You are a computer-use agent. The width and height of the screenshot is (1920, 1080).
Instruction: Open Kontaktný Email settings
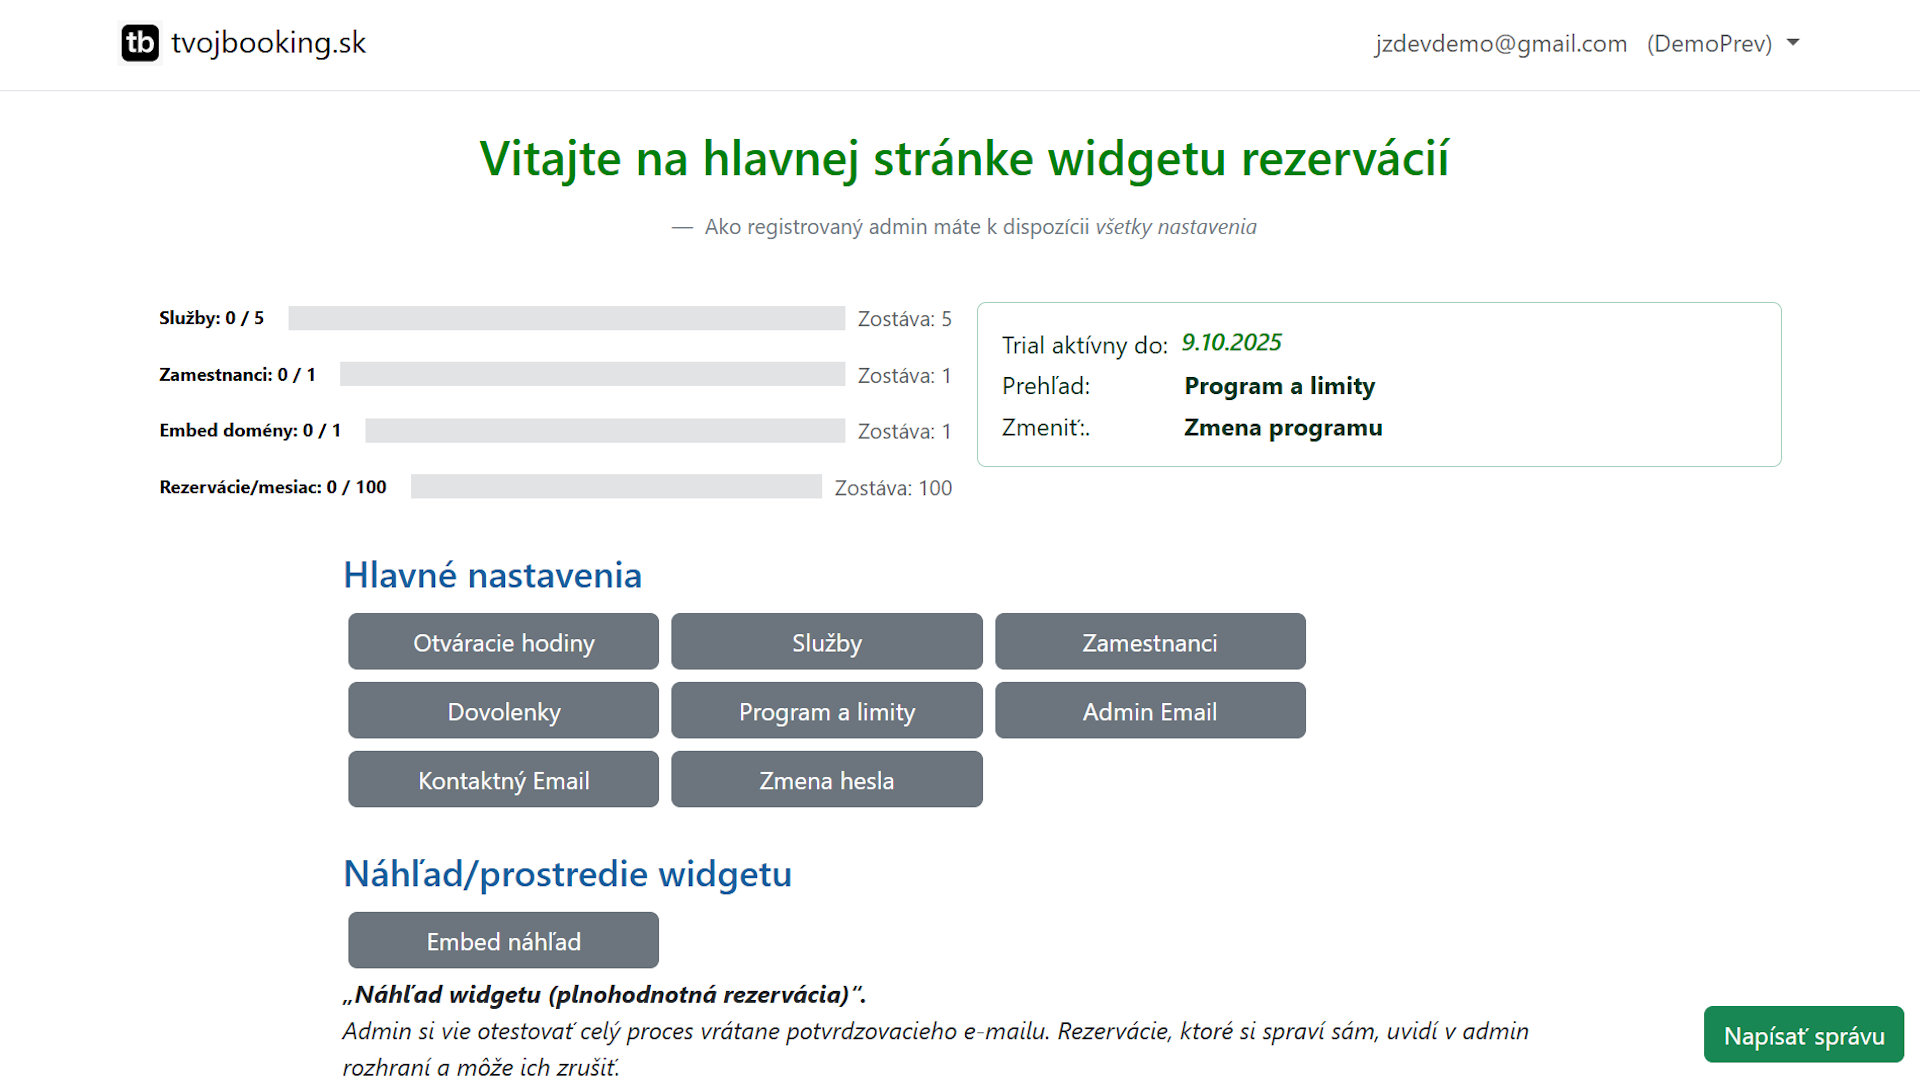point(503,780)
